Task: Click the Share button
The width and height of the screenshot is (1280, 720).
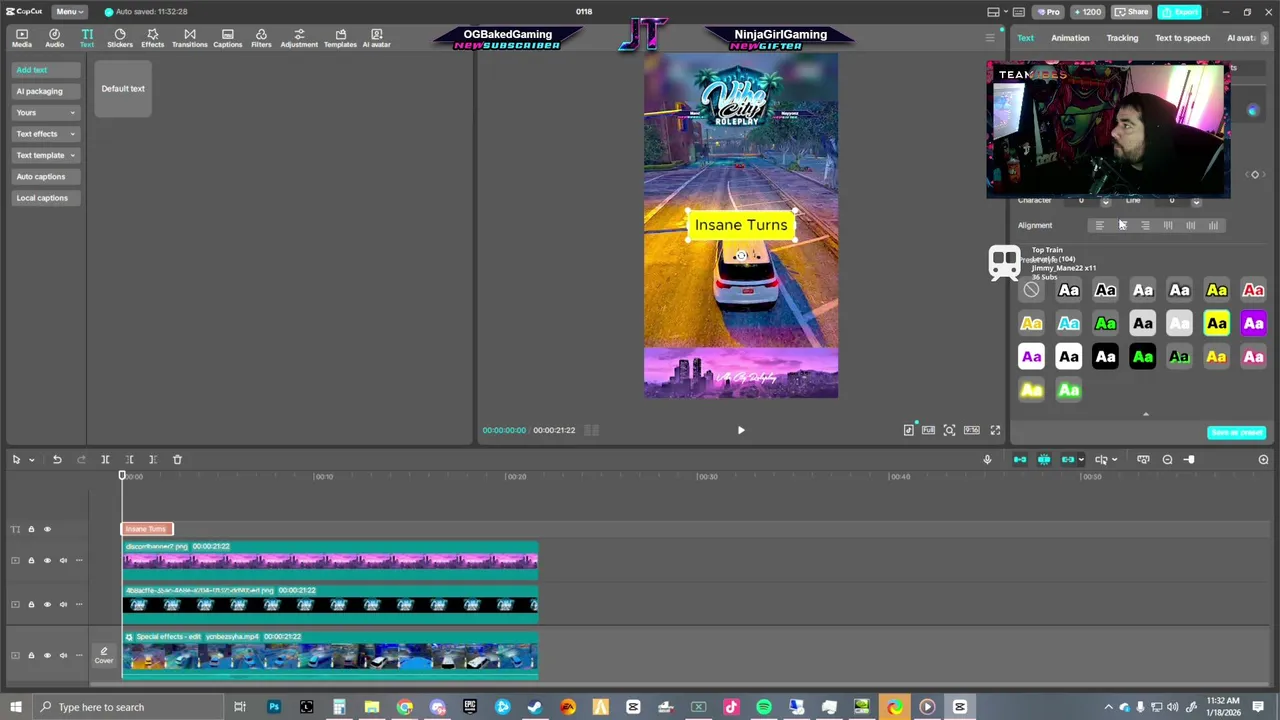Action: point(1132,12)
